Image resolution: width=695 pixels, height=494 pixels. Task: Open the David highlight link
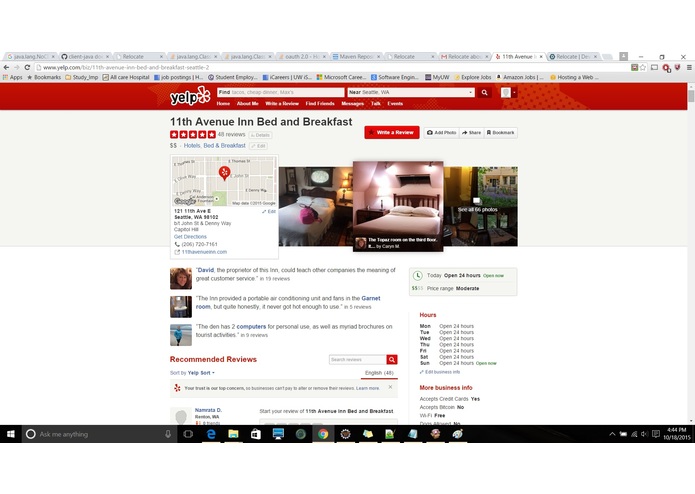pyautogui.click(x=206, y=270)
